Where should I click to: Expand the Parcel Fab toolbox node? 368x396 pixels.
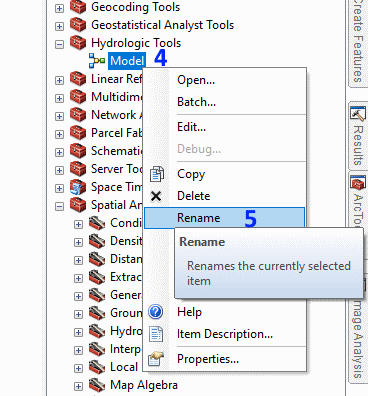coord(59,134)
